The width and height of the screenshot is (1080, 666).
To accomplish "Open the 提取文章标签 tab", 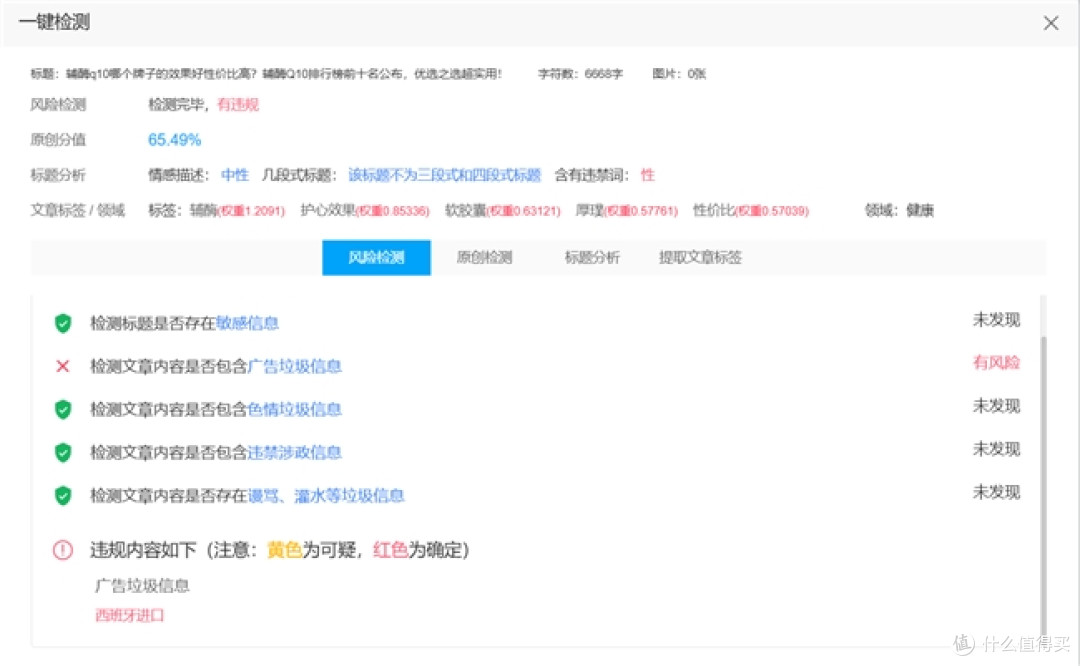I will [x=700, y=258].
